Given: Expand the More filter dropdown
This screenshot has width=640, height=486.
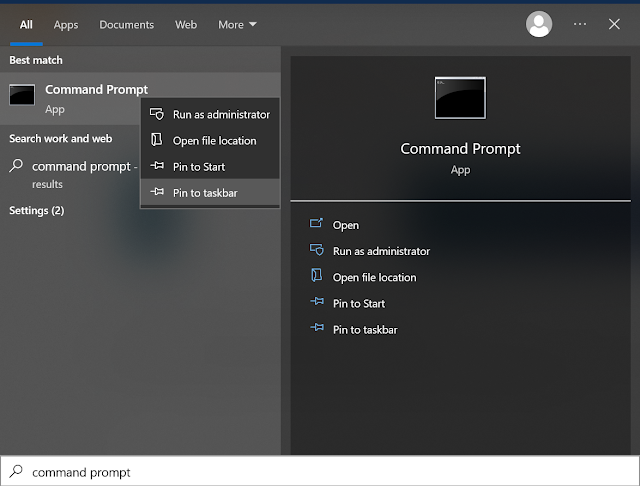Looking at the screenshot, I should [x=237, y=25].
